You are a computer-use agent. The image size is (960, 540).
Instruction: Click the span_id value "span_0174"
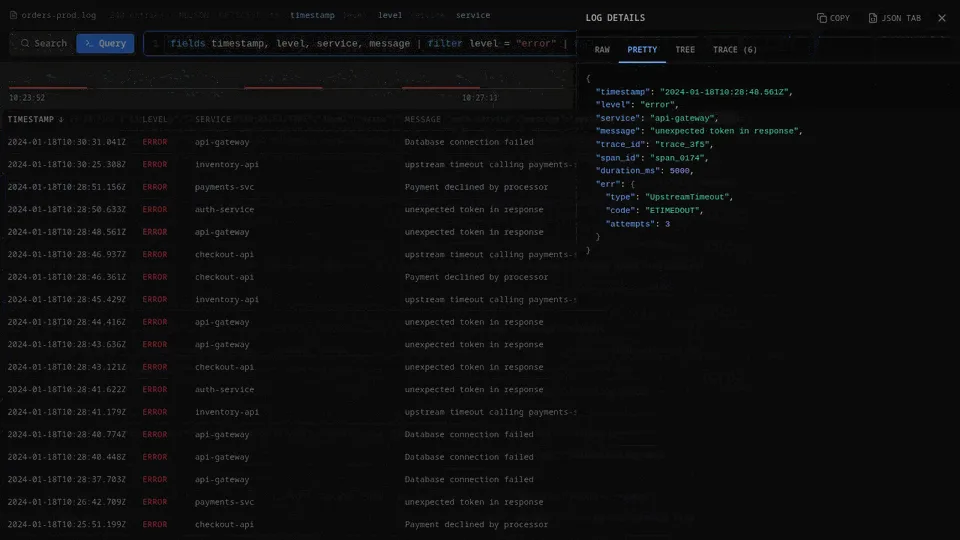click(x=679, y=158)
